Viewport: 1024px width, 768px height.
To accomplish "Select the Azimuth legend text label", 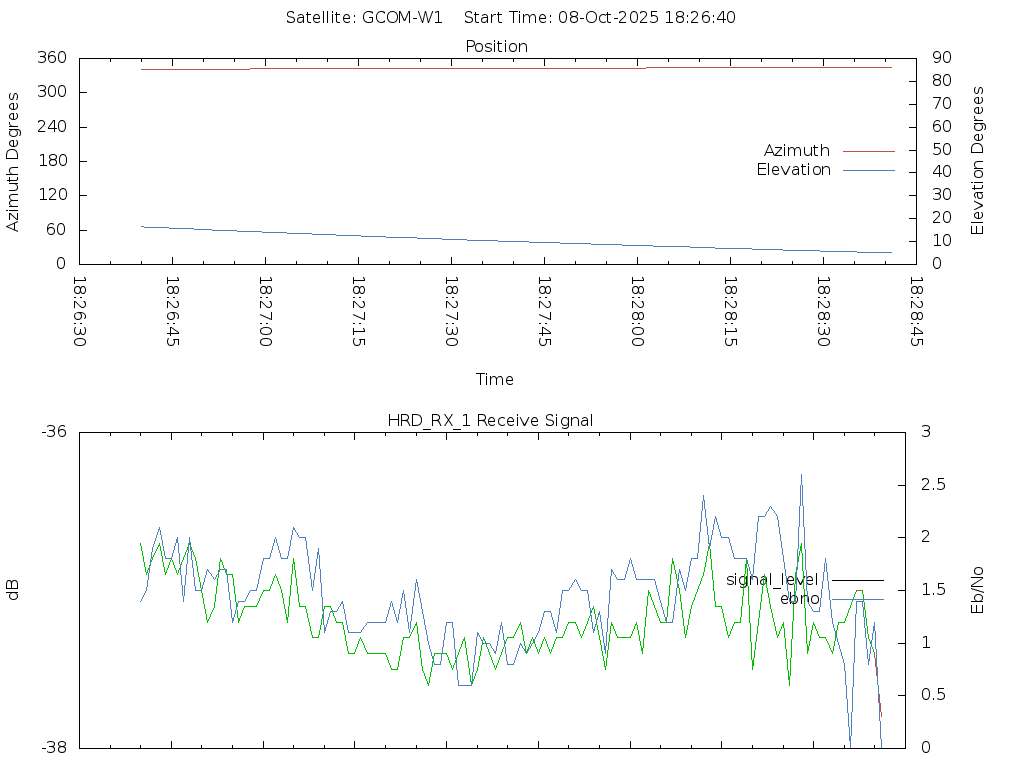I will (x=796, y=151).
